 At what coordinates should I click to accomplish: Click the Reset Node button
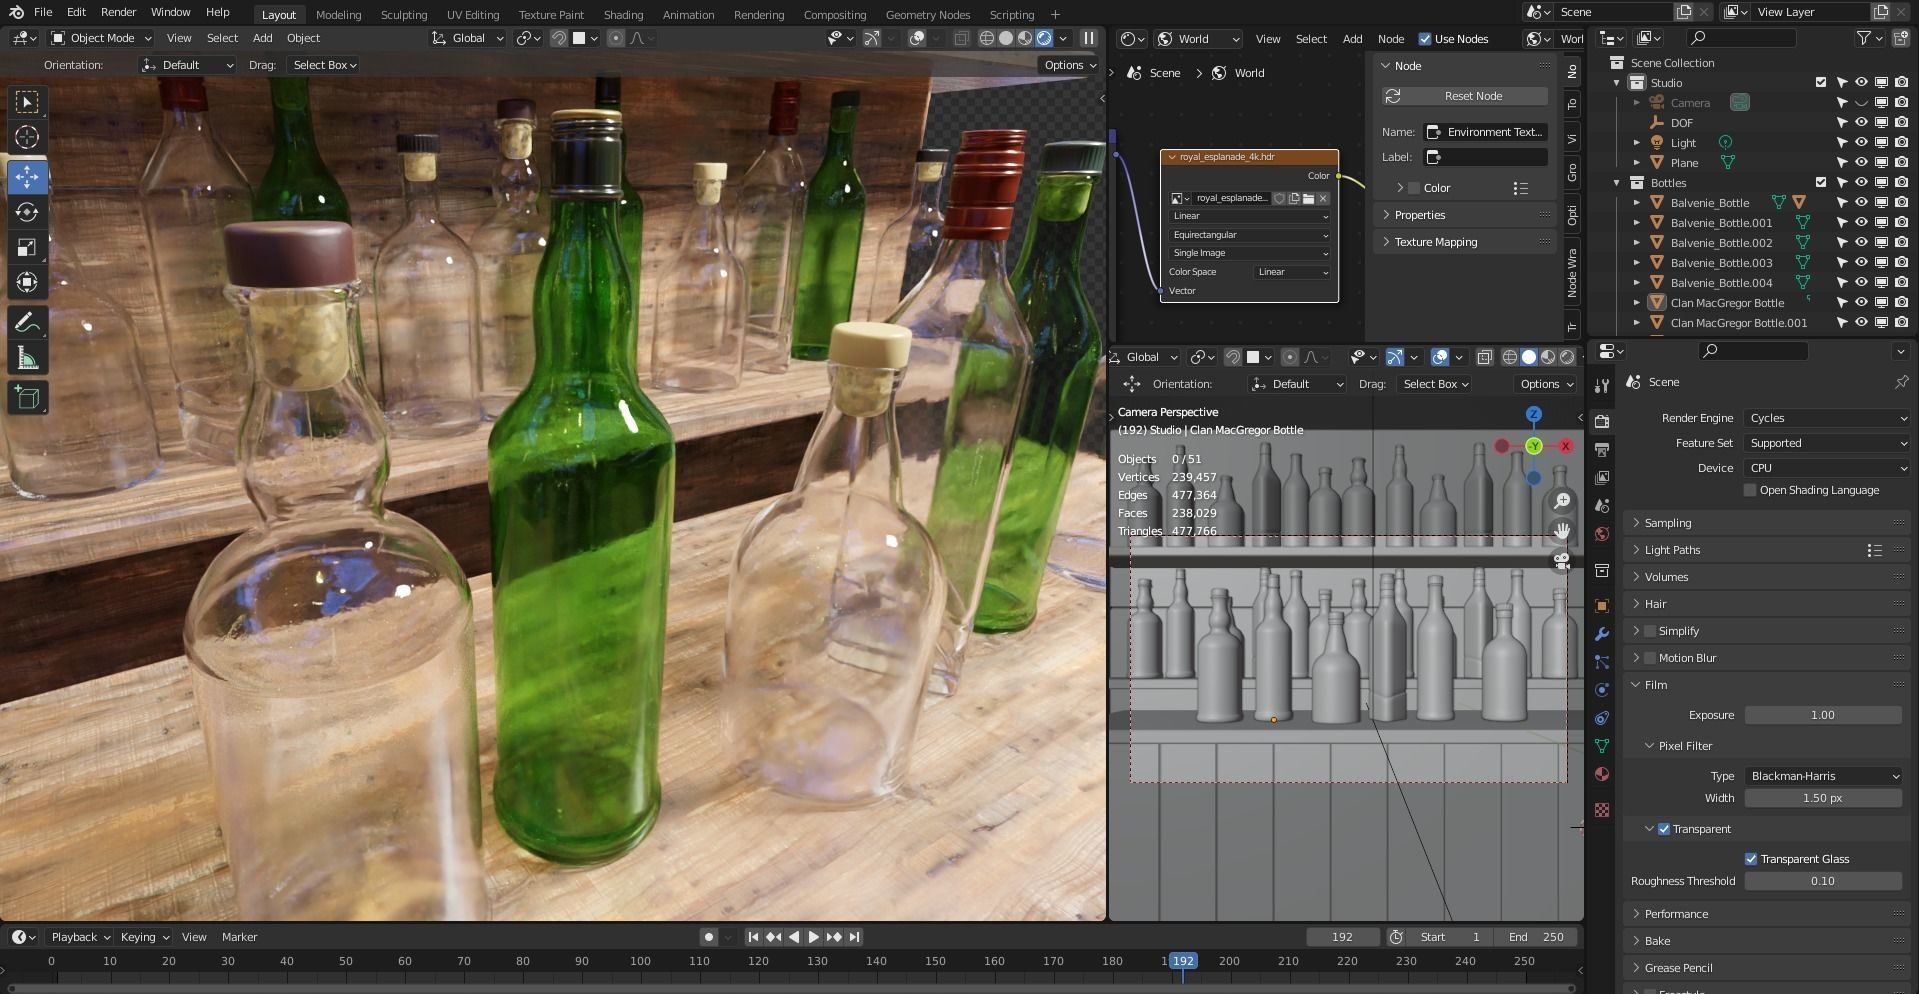pyautogui.click(x=1465, y=96)
